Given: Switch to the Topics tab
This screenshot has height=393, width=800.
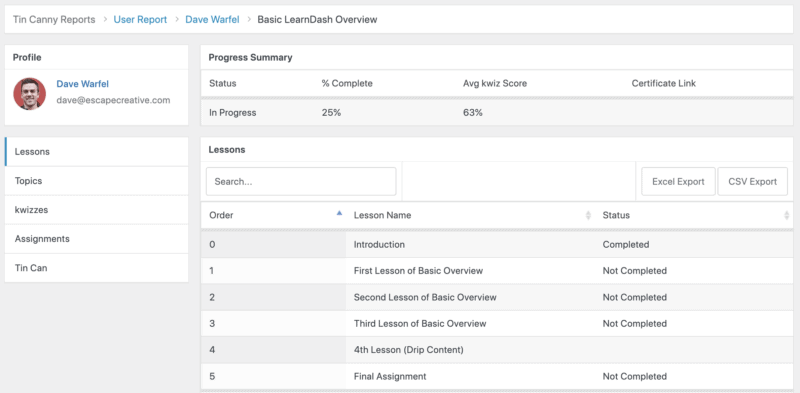Looking at the screenshot, I should pyautogui.click(x=96, y=181).
